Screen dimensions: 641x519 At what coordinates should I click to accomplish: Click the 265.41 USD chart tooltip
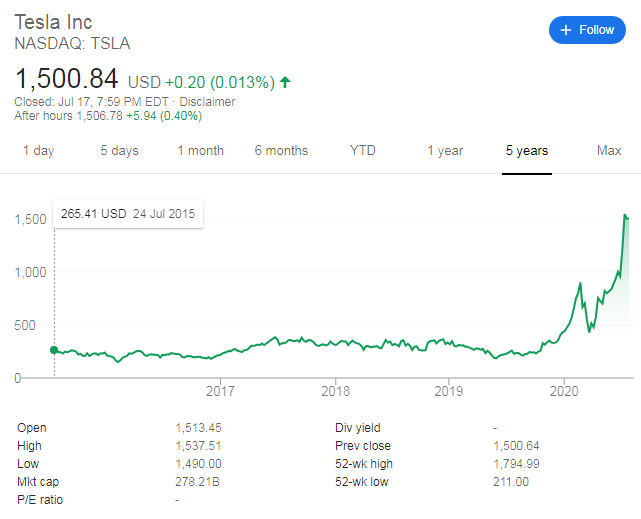tap(128, 214)
